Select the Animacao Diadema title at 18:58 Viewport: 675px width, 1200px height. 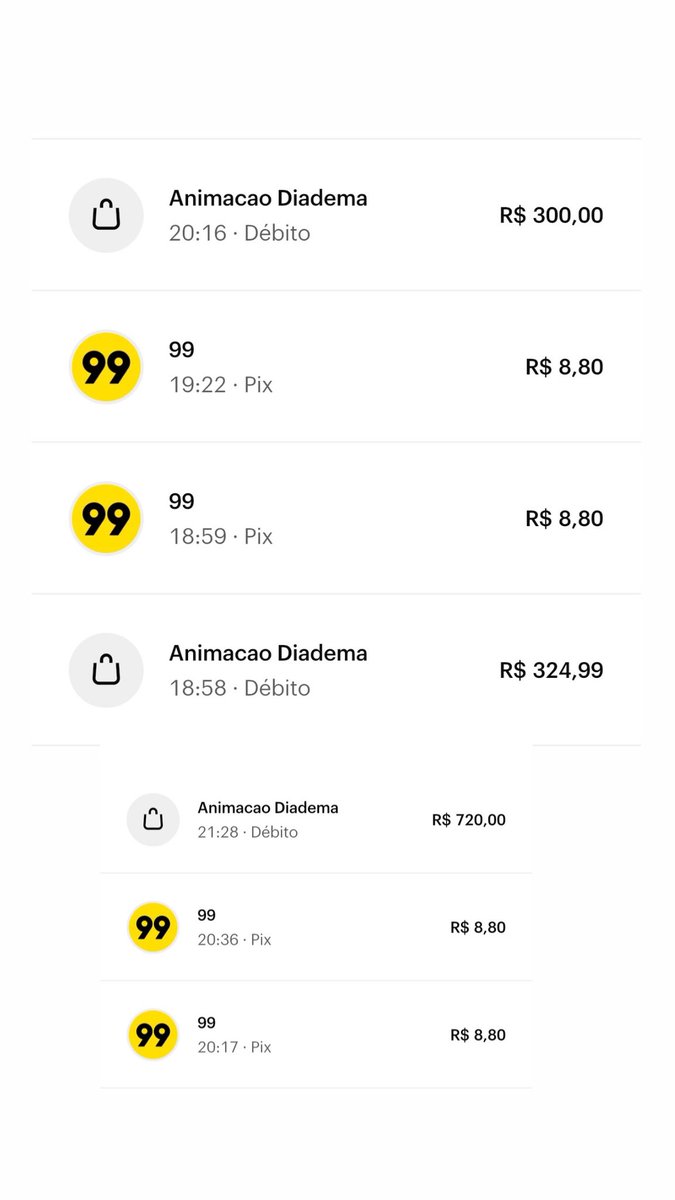click(x=268, y=653)
